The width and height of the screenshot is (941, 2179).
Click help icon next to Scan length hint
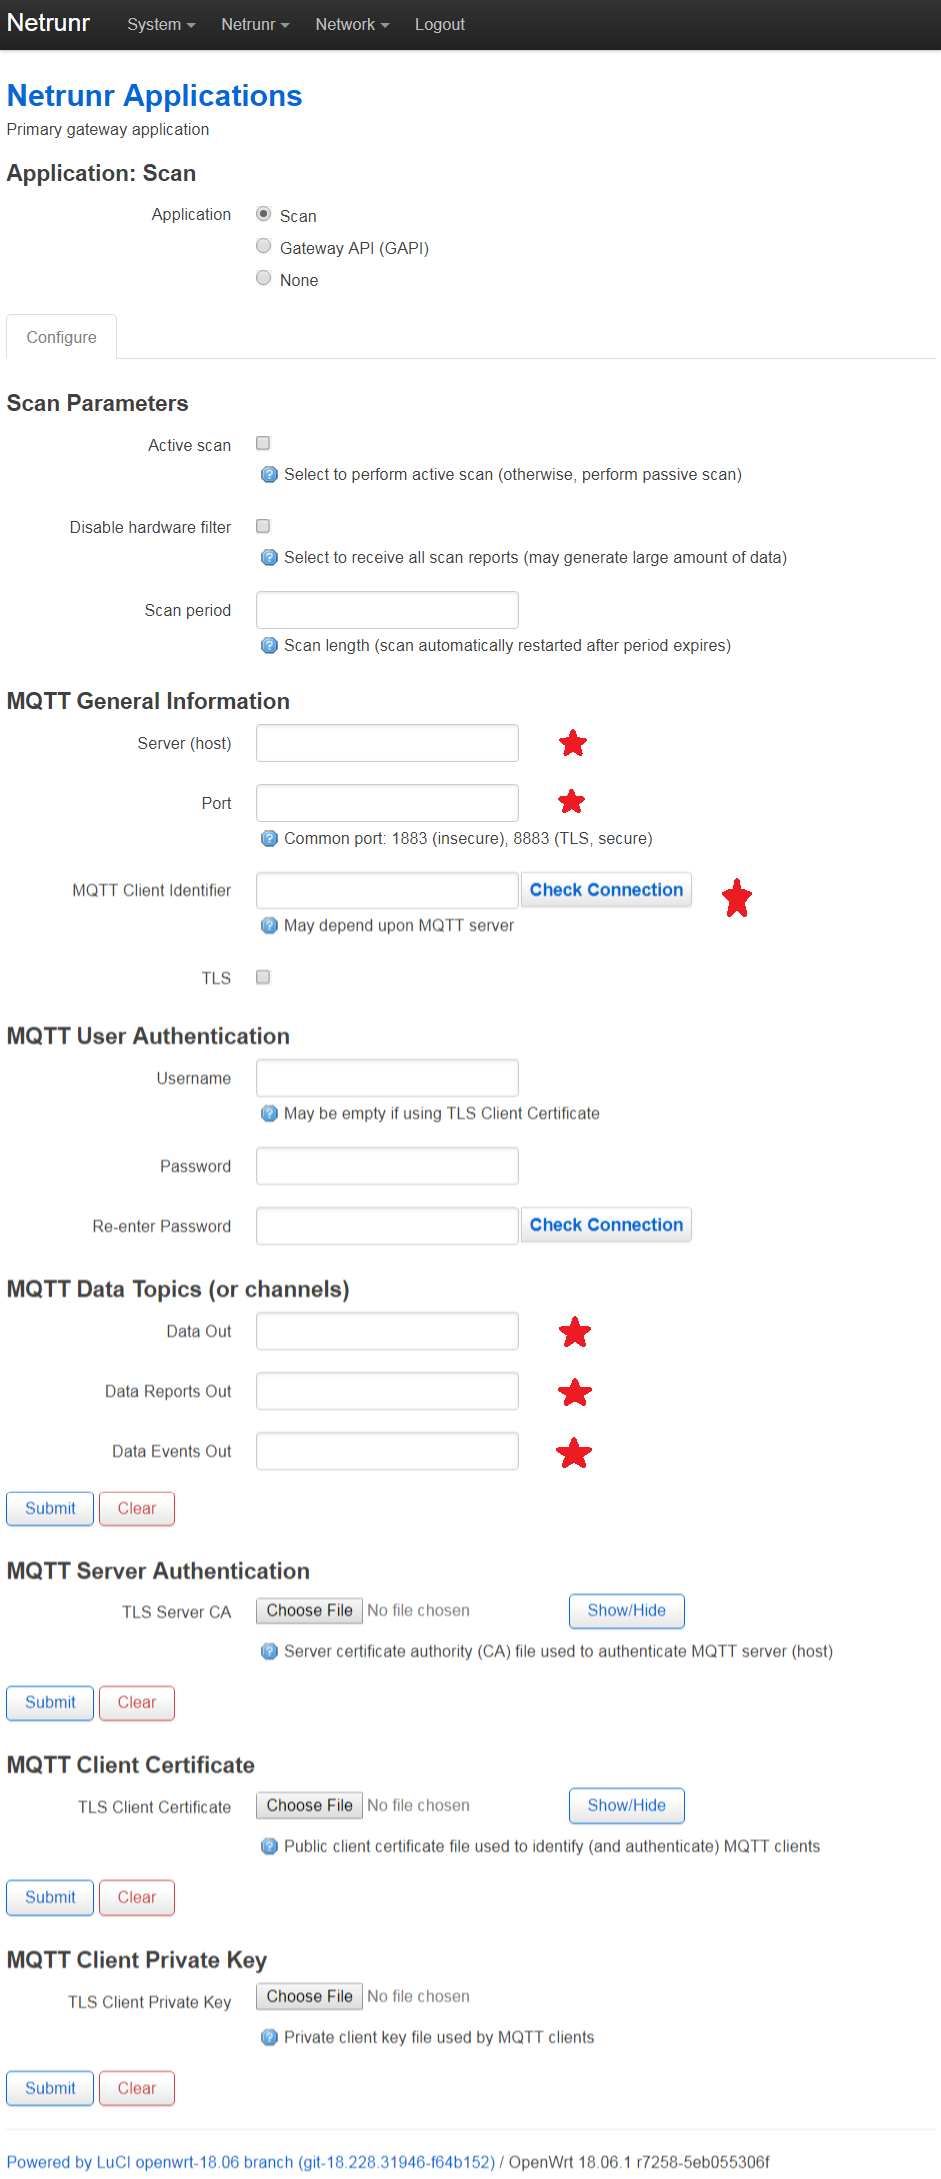click(x=269, y=646)
